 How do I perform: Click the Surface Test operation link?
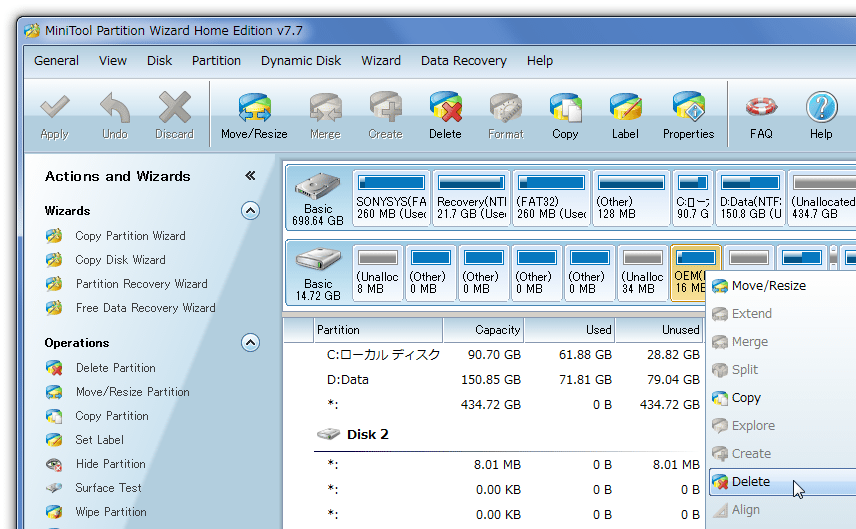click(108, 488)
